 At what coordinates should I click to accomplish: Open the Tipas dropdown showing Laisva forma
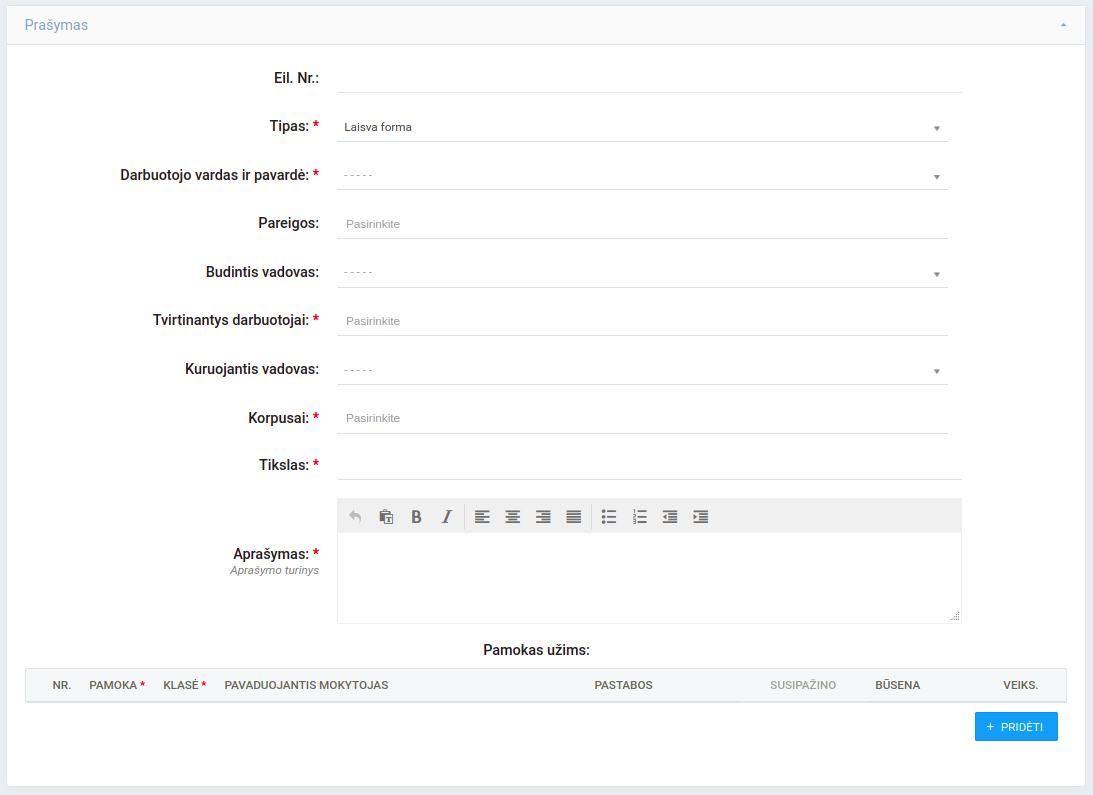point(642,128)
